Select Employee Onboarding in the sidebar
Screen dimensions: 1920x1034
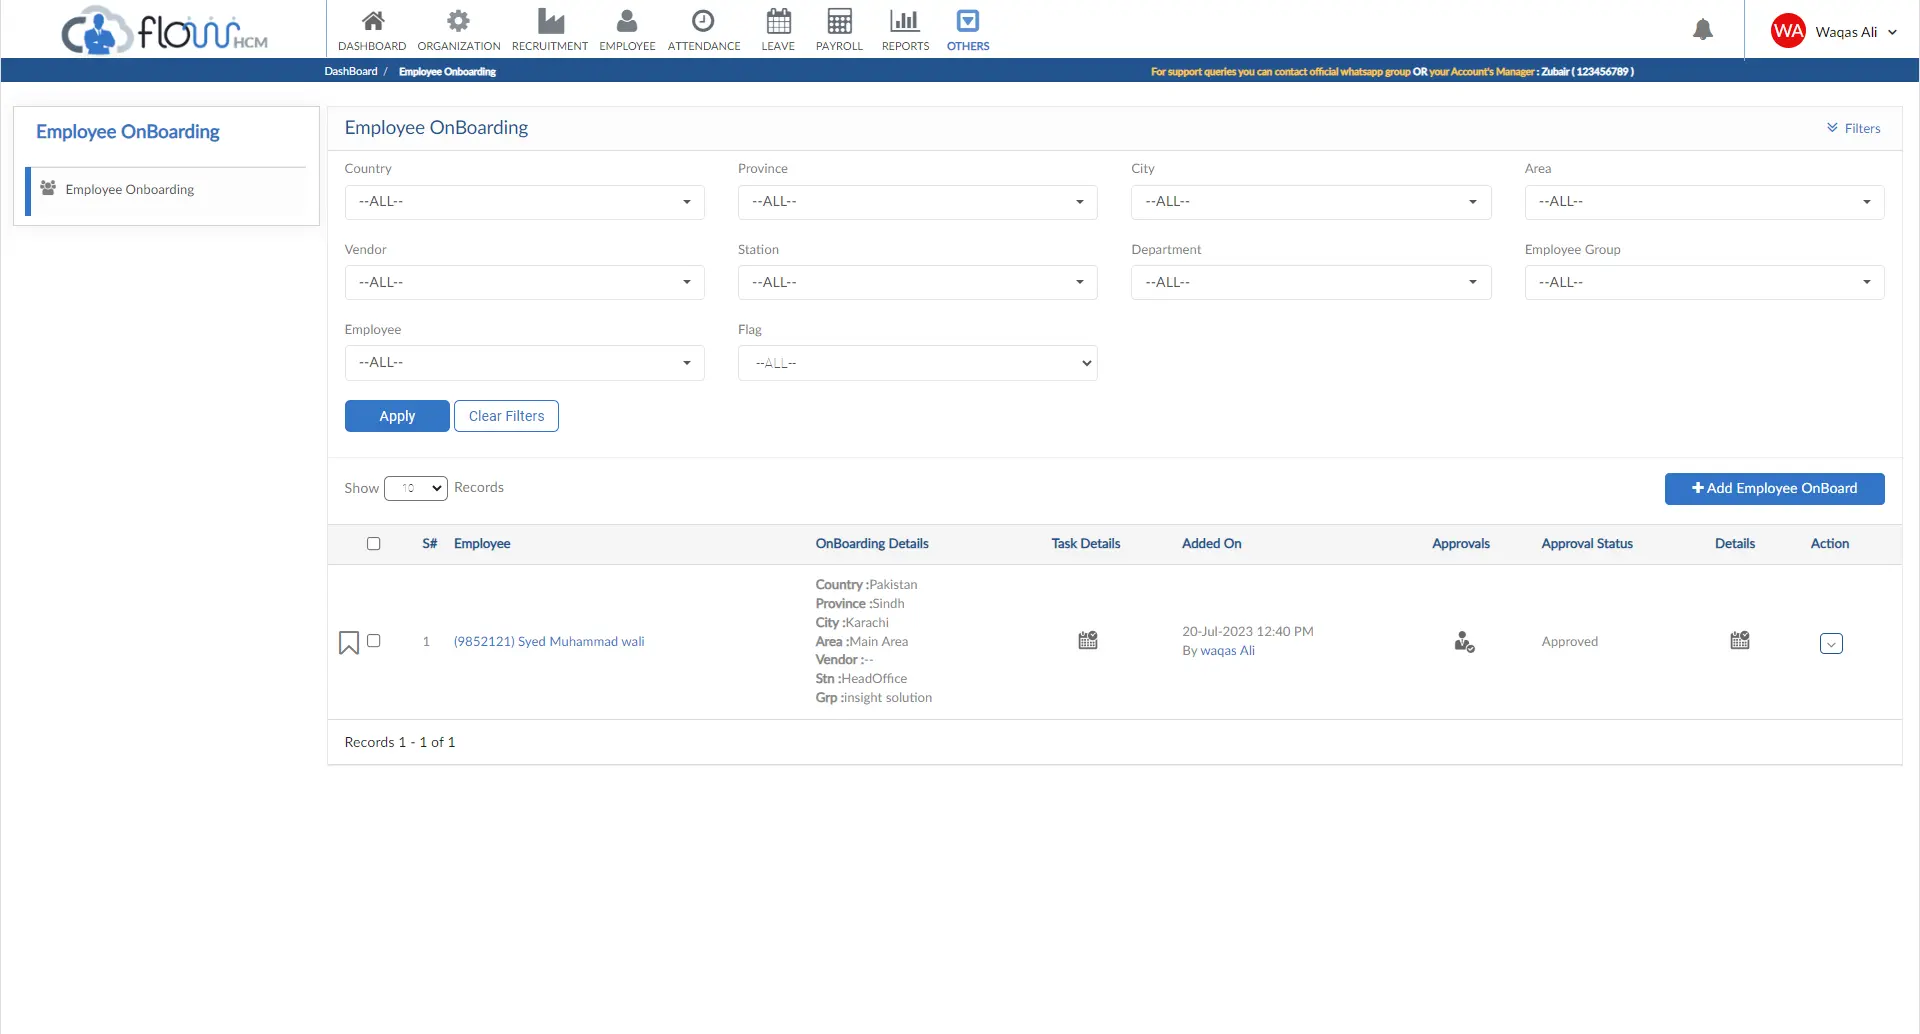(x=130, y=190)
